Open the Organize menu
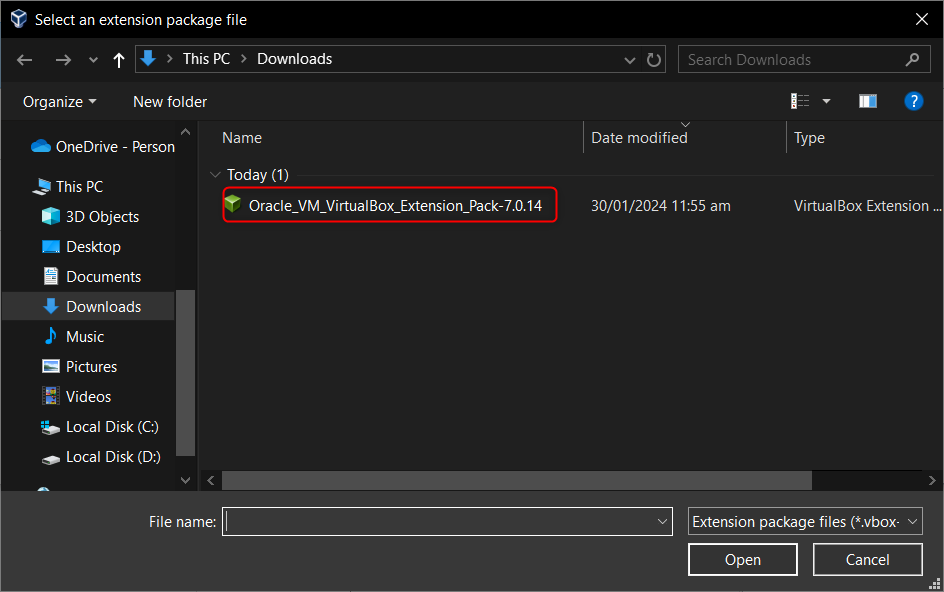This screenshot has width=944, height=592. click(x=59, y=102)
